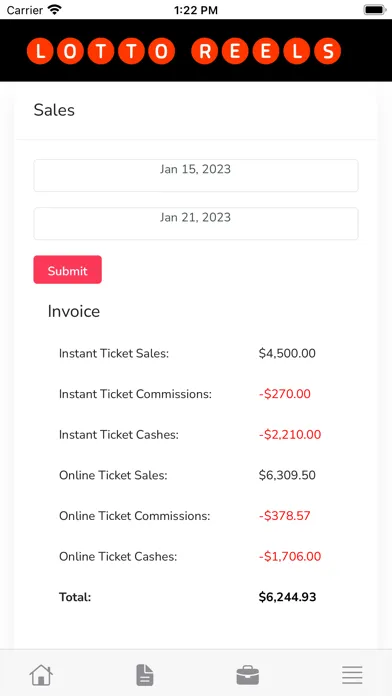The width and height of the screenshot is (392, 696).
Task: Select the Instant Ticket Commissions value -$270.00
Action: click(x=285, y=394)
